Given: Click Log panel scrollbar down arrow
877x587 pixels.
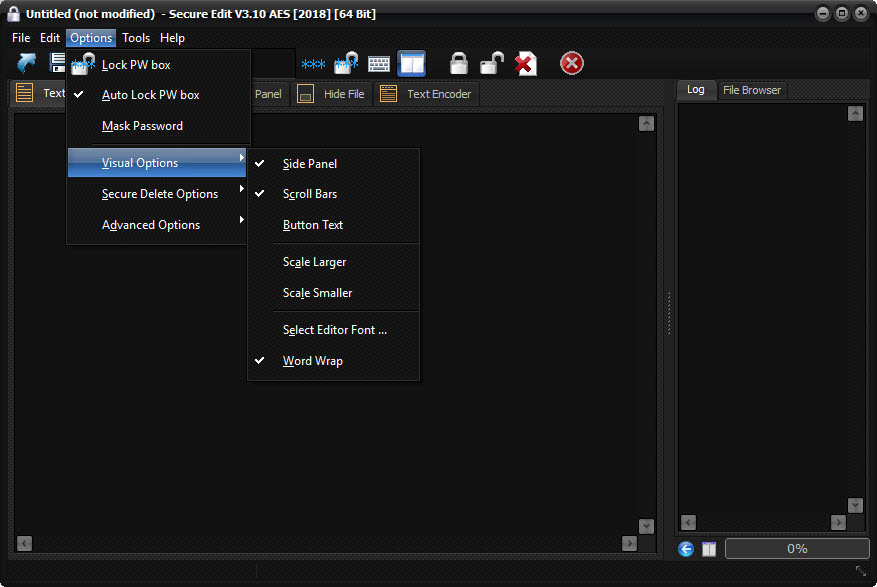Looking at the screenshot, I should tap(855, 505).
